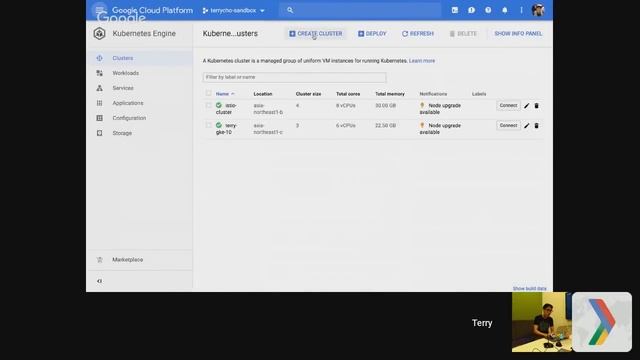
Task: Click the CREATE CLUSTER button
Action: click(x=316, y=33)
